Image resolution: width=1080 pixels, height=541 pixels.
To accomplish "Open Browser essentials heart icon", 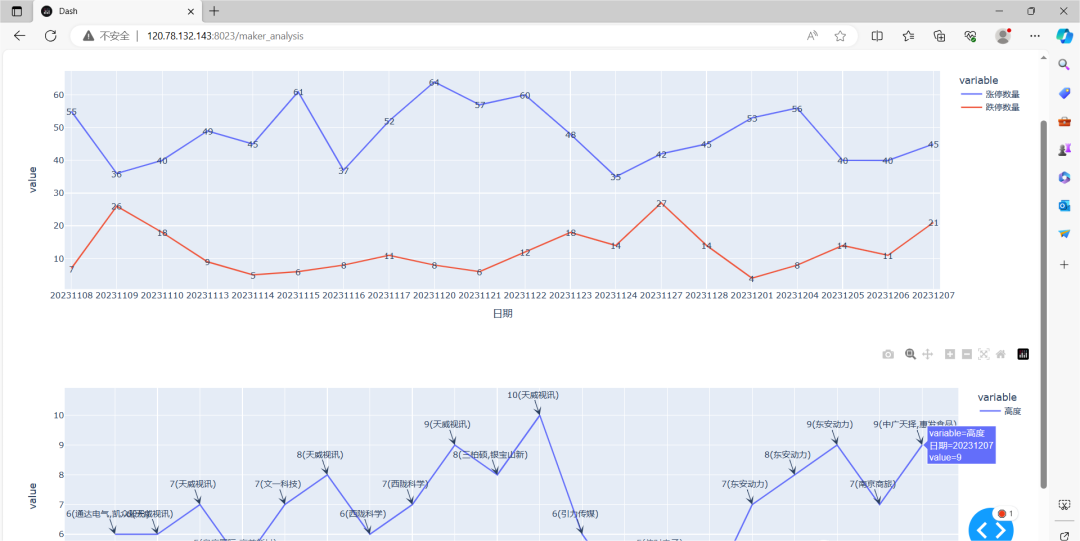I will point(970,36).
